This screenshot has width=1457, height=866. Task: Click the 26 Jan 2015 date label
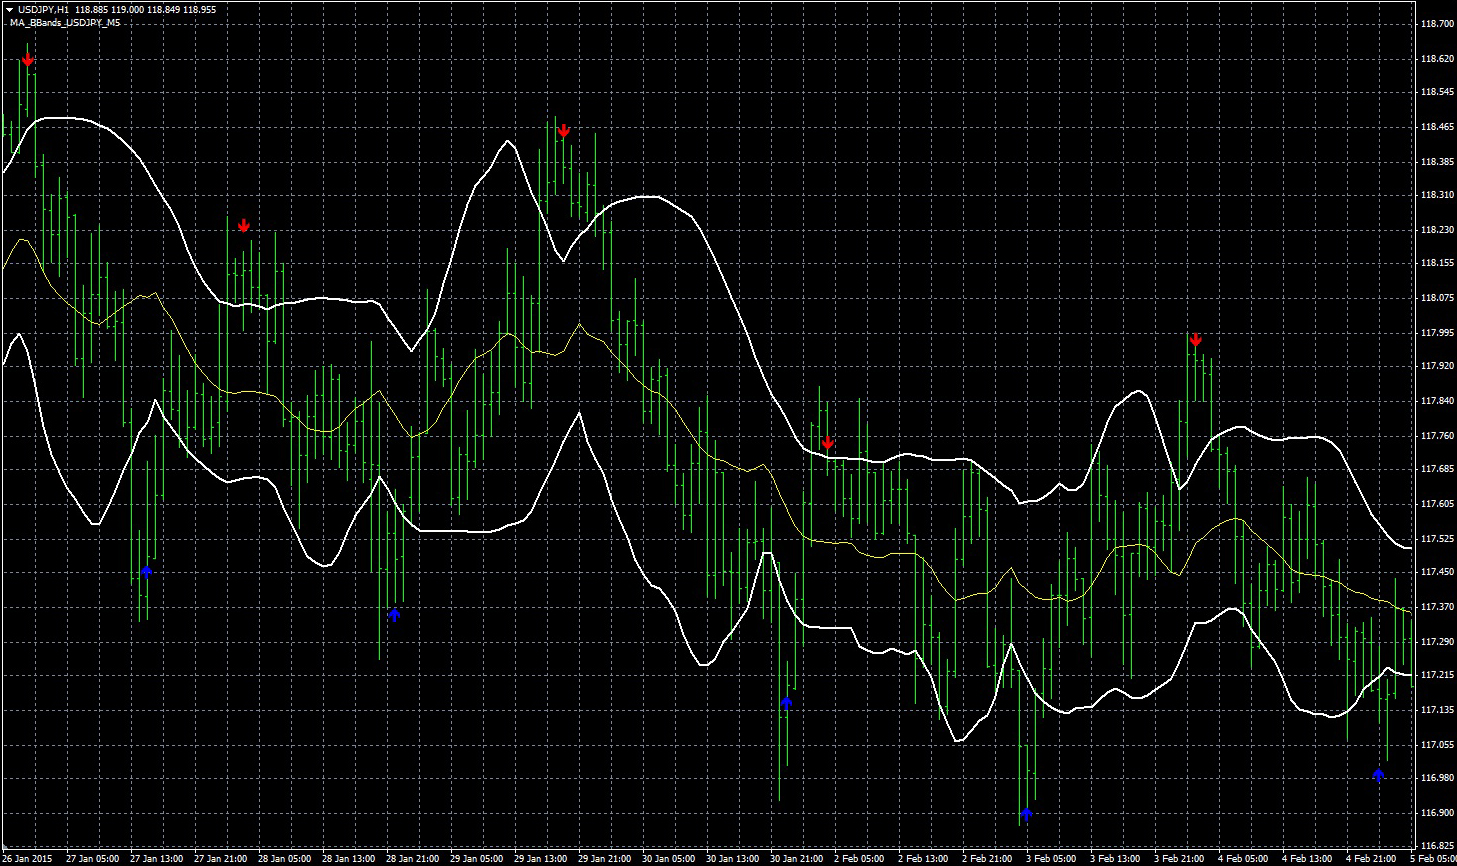click(28, 858)
